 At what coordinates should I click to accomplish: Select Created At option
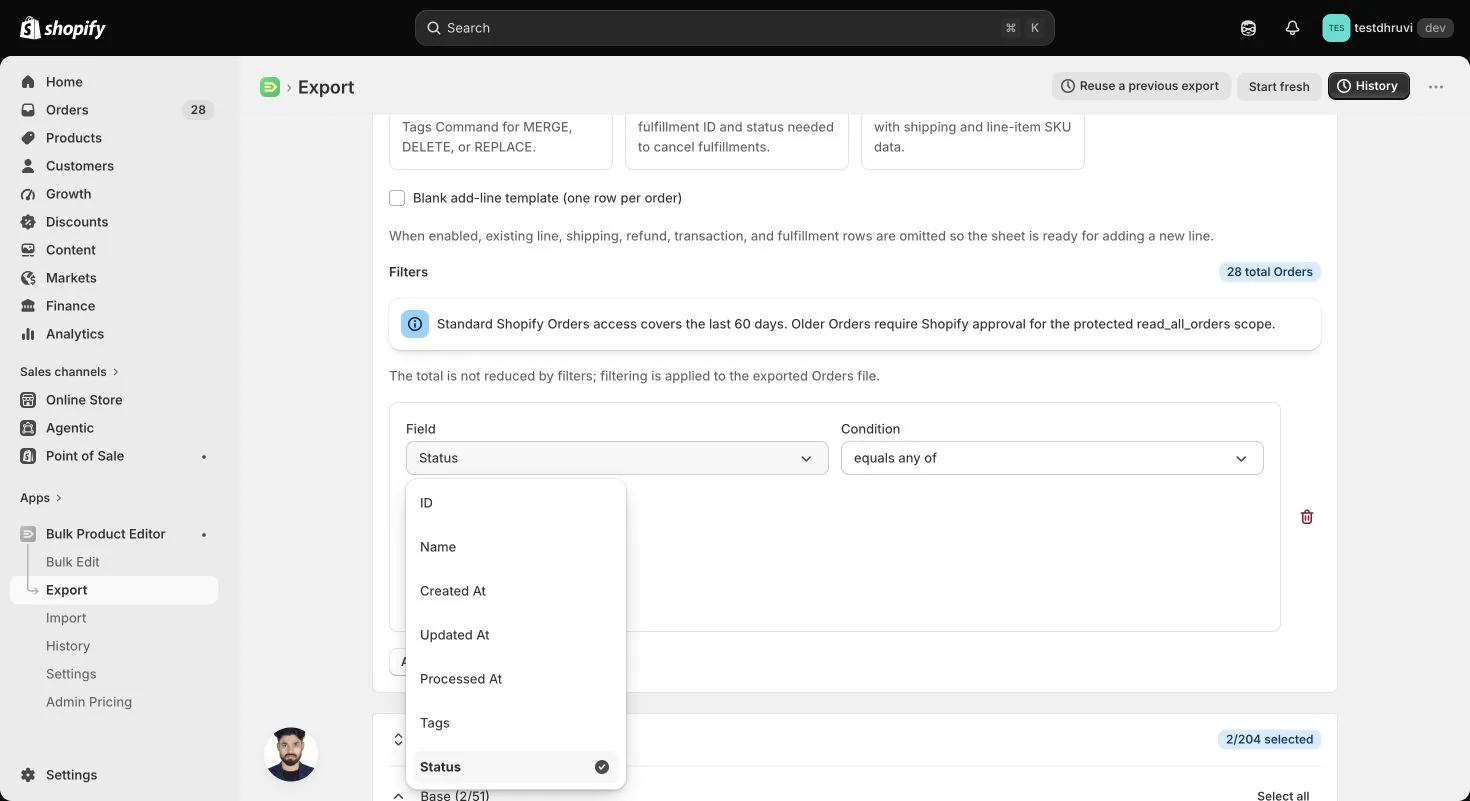pyautogui.click(x=515, y=591)
